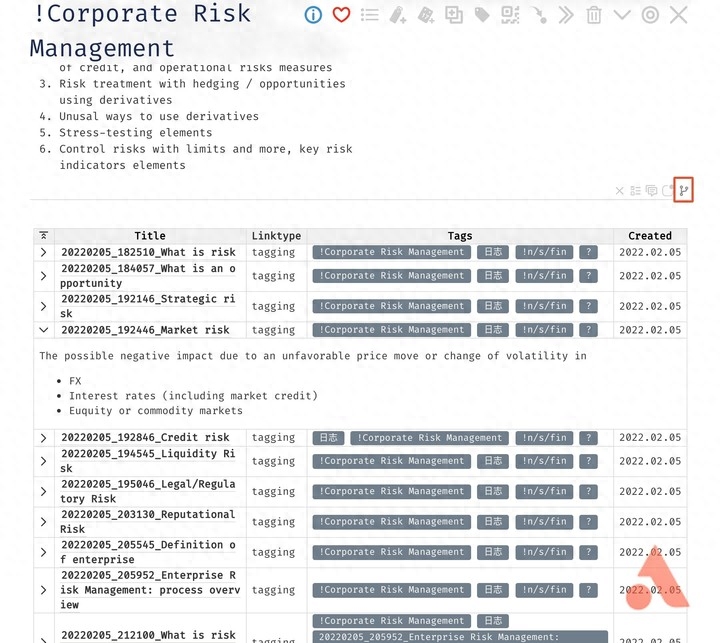Expand the What is risk row

[x=43, y=253]
